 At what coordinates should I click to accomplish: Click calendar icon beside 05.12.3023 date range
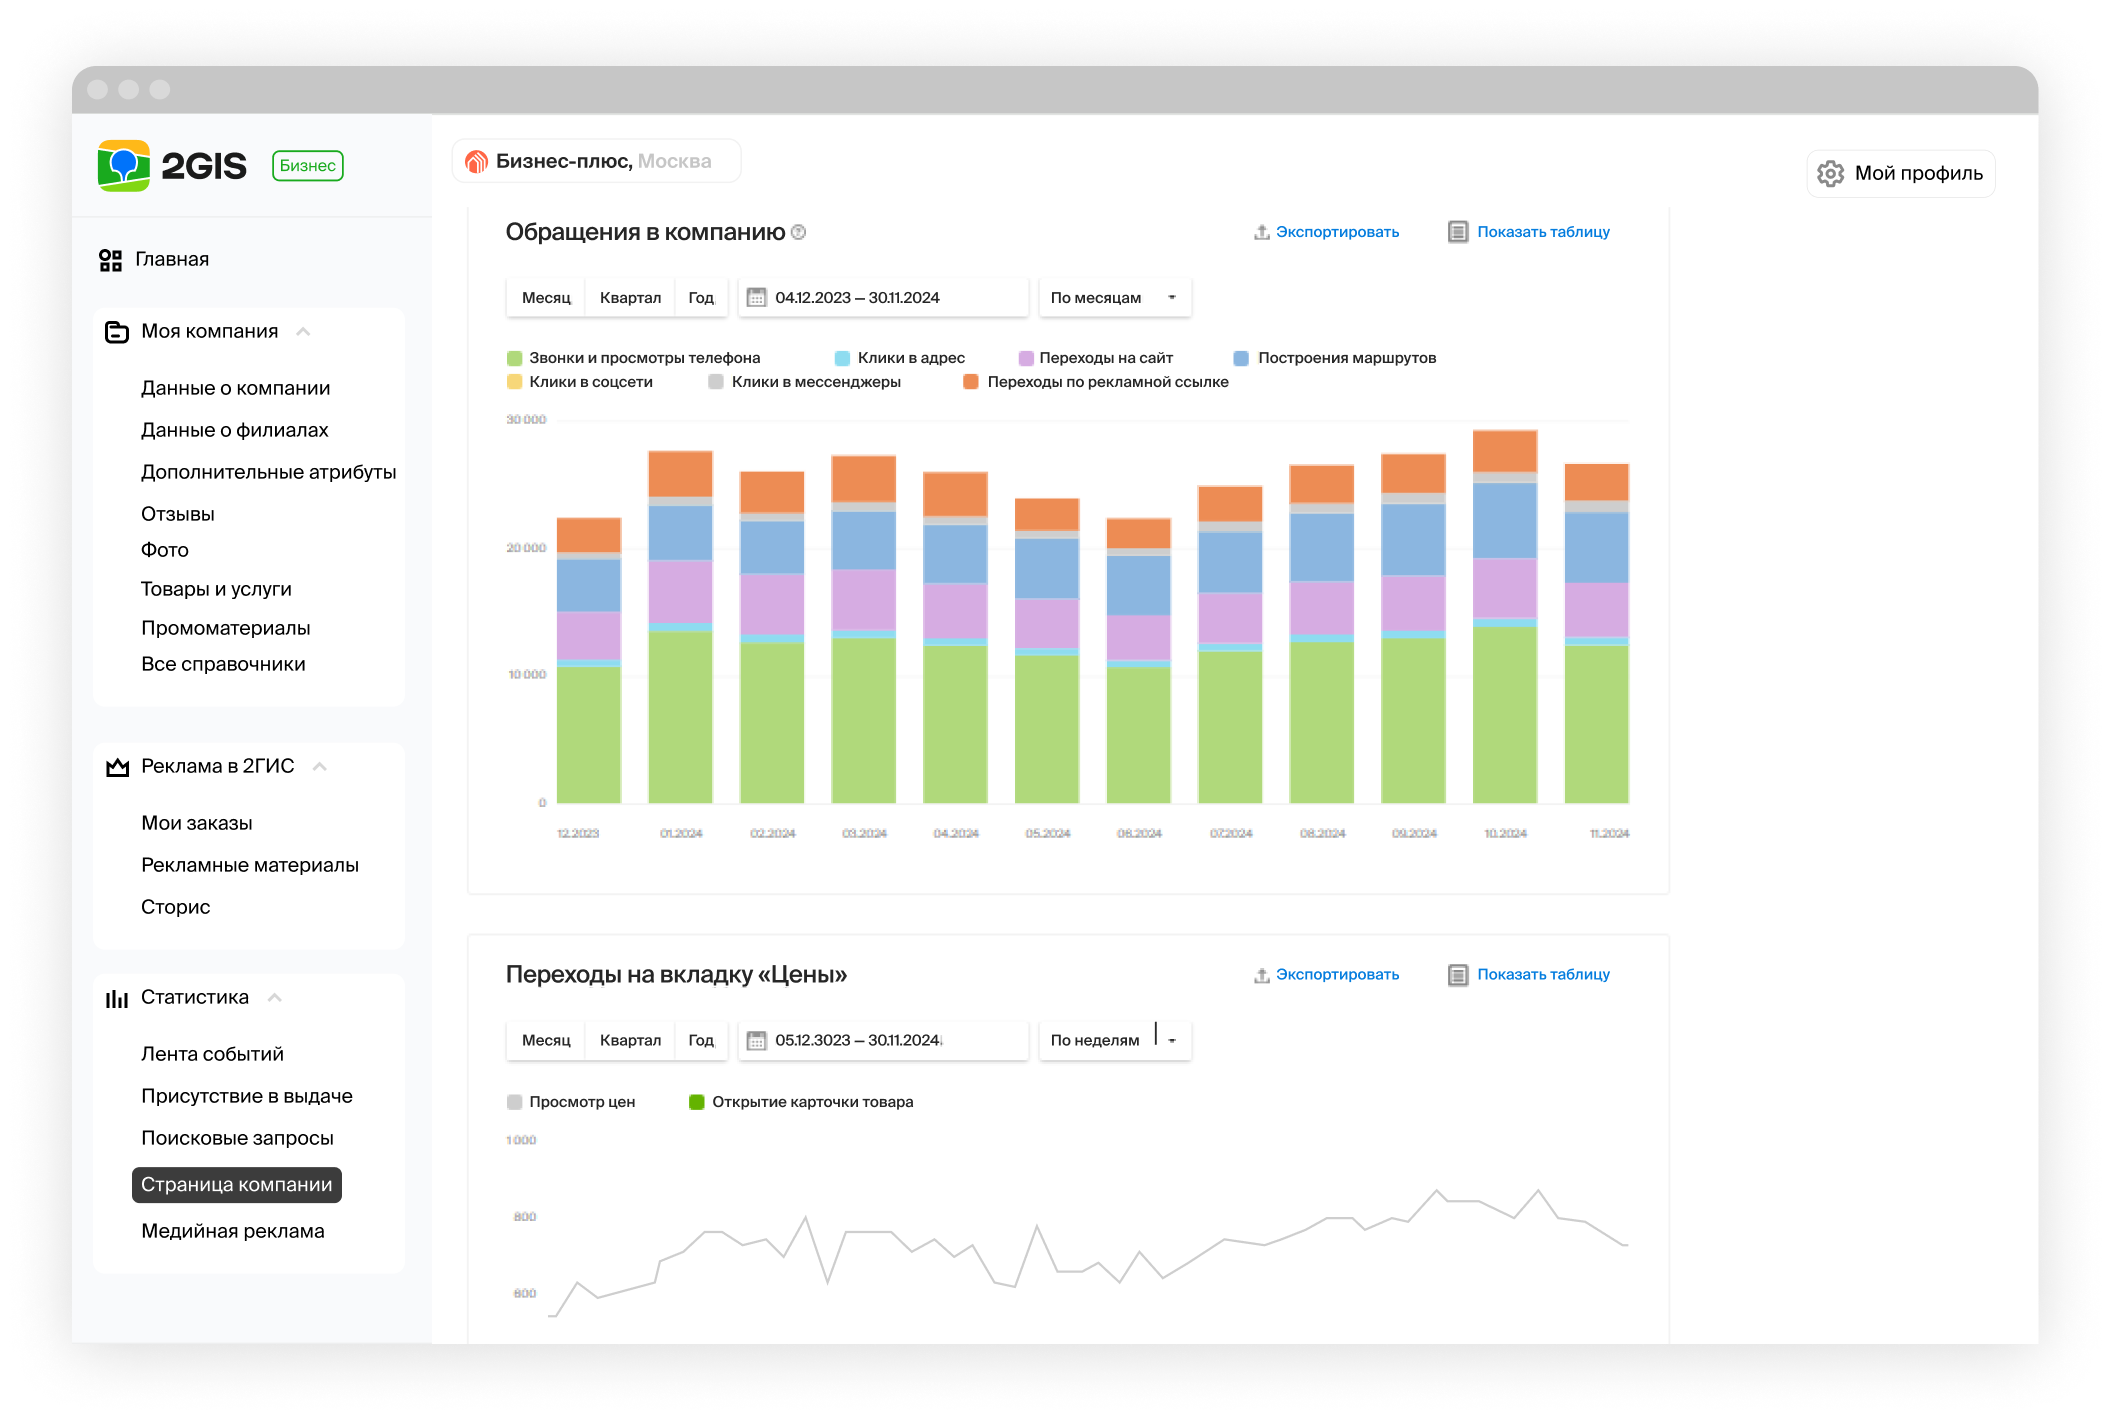[x=757, y=1041]
